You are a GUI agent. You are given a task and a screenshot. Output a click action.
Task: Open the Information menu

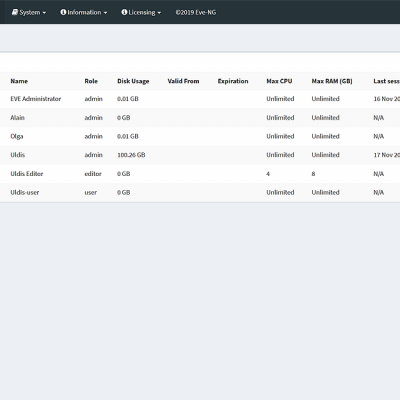[x=84, y=12]
